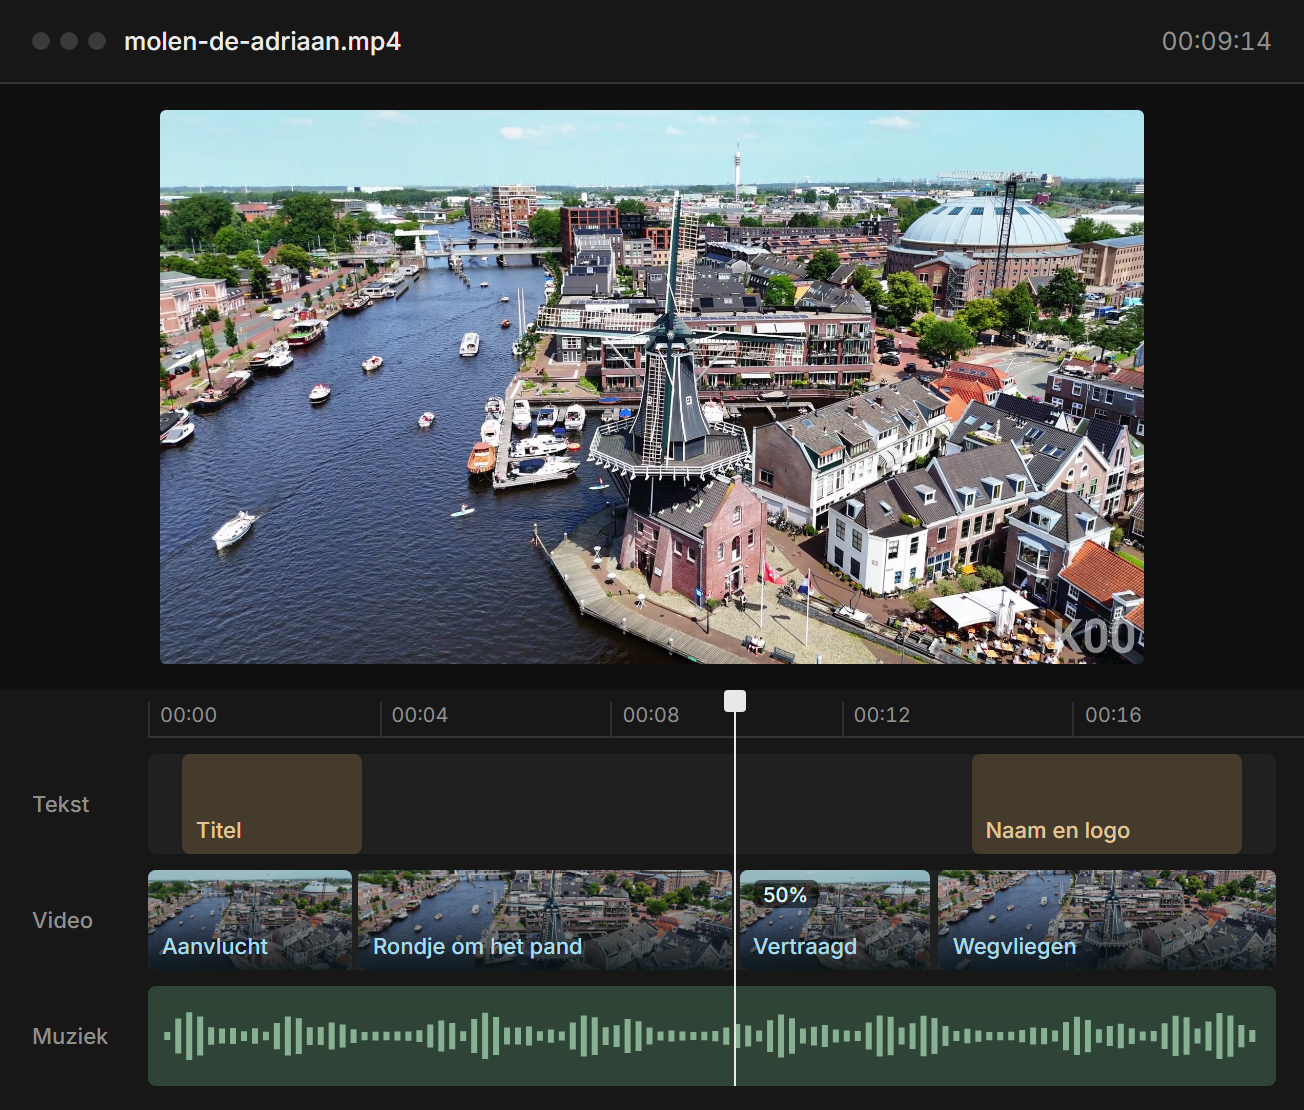Click the Video track label

[62, 920]
